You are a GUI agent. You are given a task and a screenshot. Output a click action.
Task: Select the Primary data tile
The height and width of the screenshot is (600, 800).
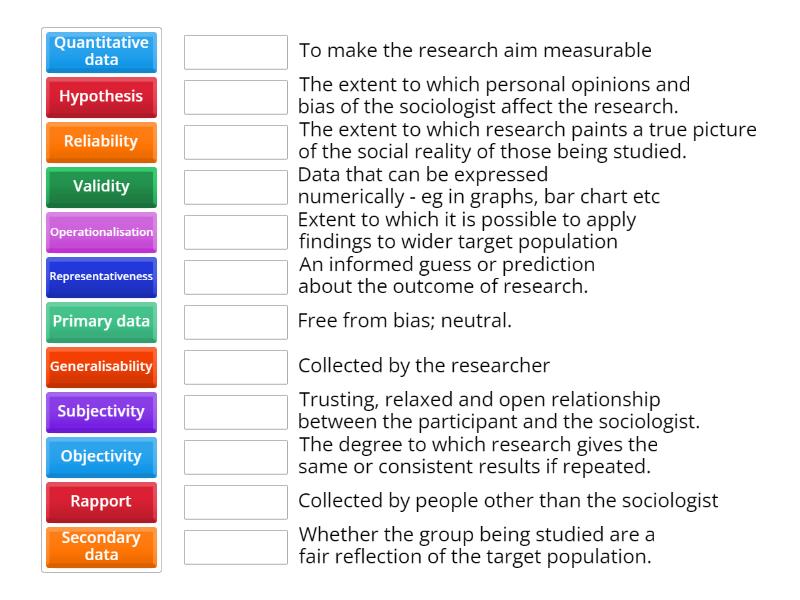pyautogui.click(x=101, y=322)
